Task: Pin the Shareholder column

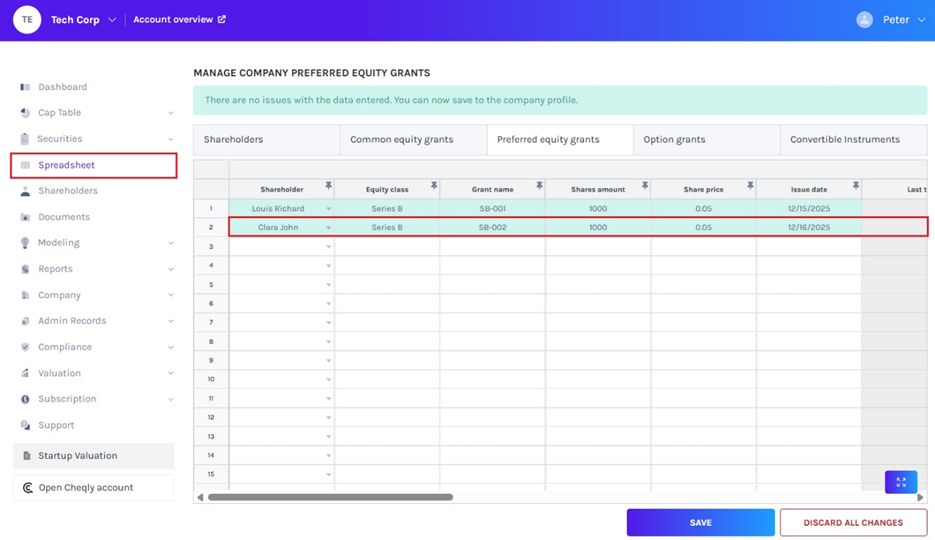Action: point(329,186)
